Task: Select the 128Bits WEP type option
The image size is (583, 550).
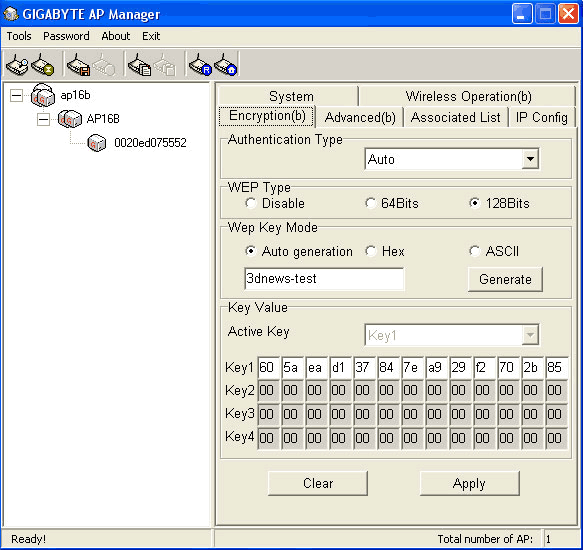Action: (x=474, y=203)
